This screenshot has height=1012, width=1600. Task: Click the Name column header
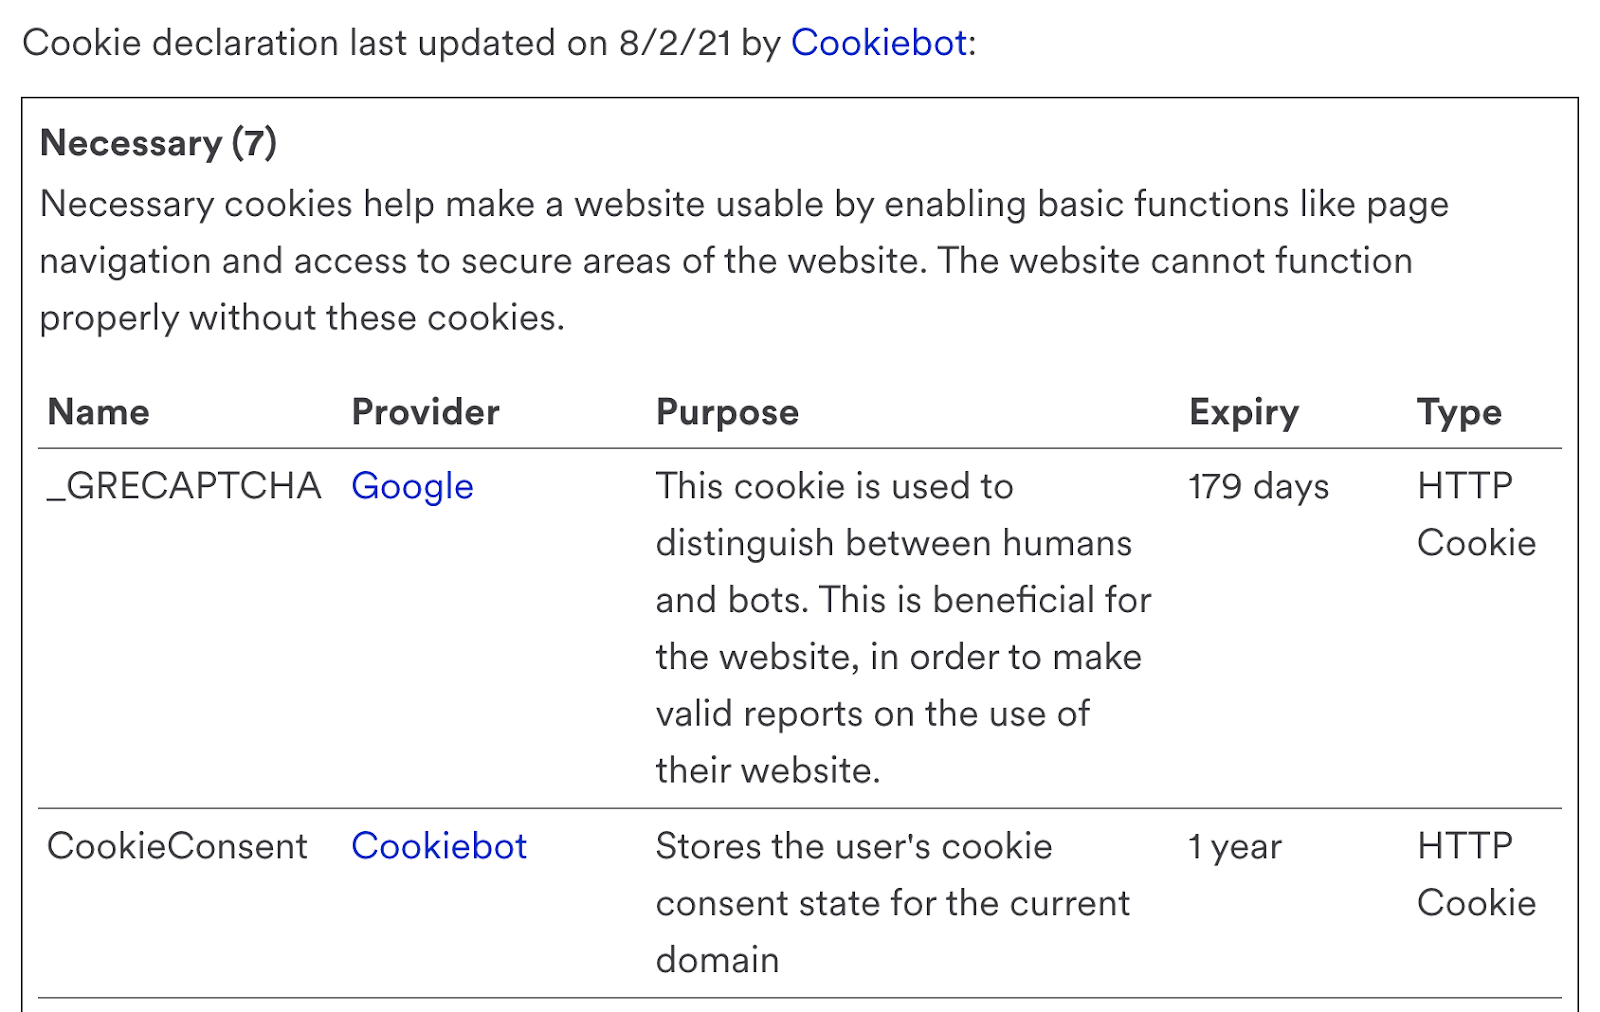[x=98, y=412]
